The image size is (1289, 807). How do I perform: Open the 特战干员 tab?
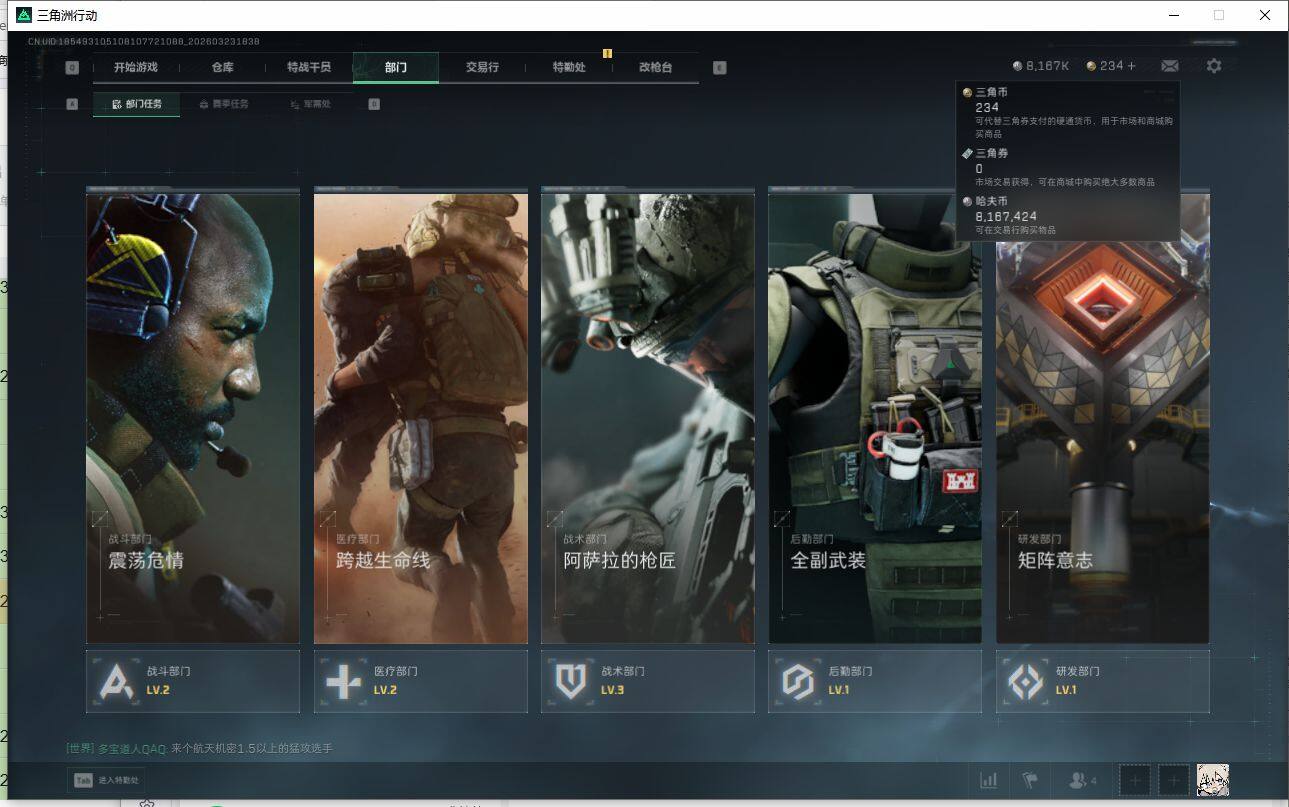pos(309,67)
